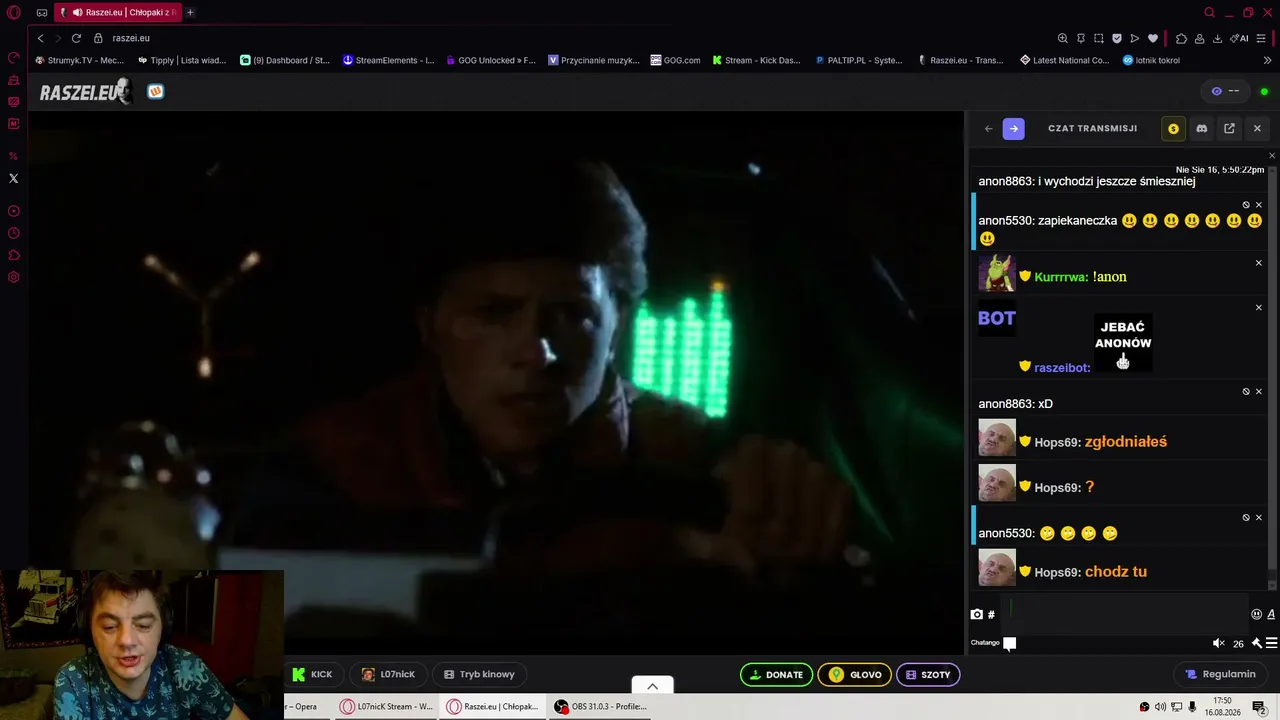Open StreamElements bookmark

(x=388, y=60)
